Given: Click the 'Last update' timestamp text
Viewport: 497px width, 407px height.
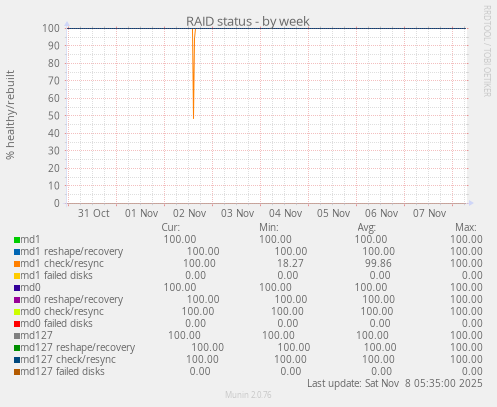Looking at the screenshot, I should point(395,383).
